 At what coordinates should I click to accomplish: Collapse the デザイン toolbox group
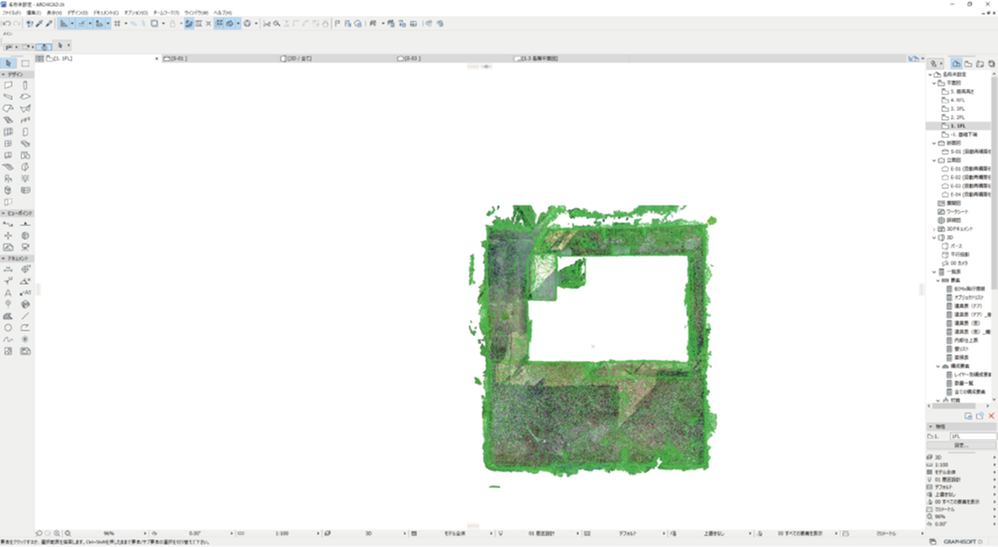[x=3, y=75]
